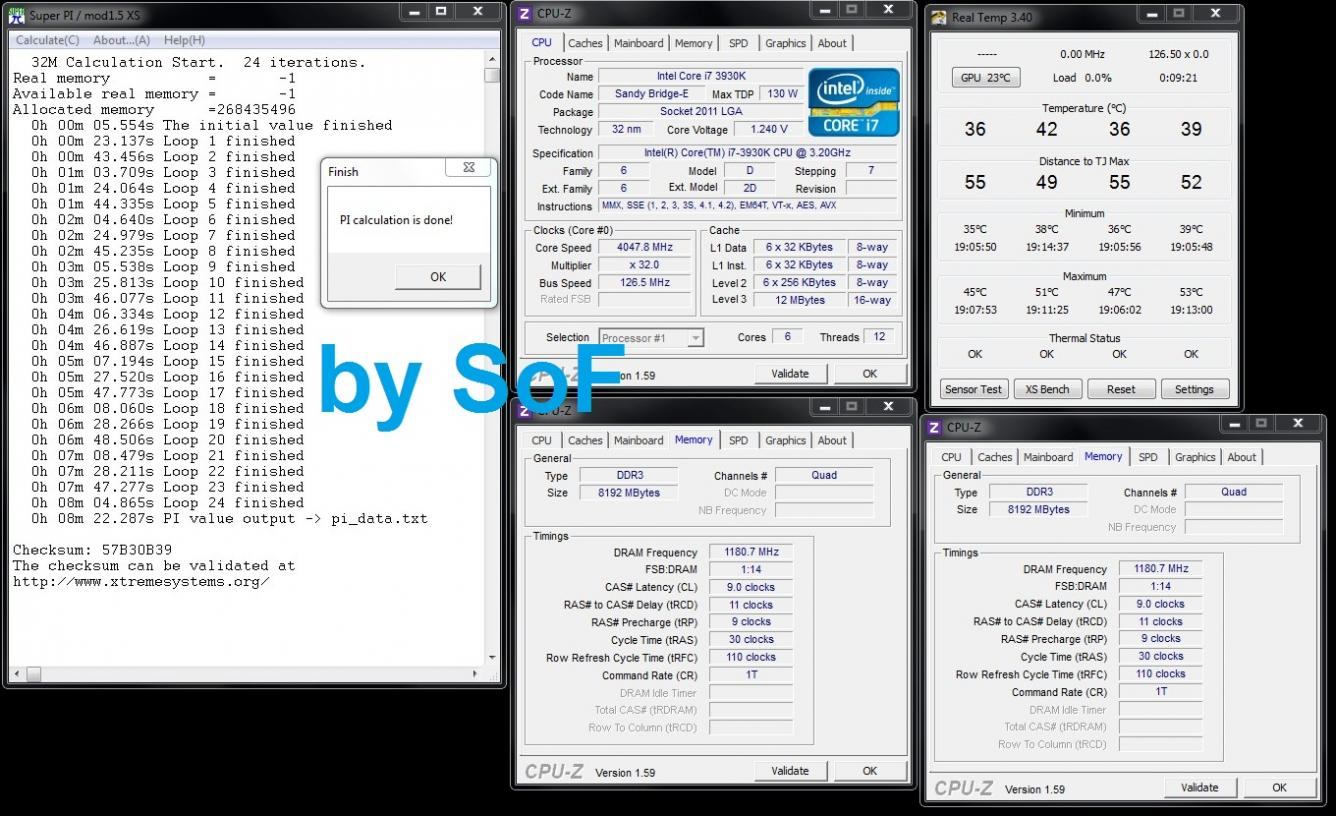Image resolution: width=1336 pixels, height=816 pixels.
Task: Click the Intel Core i7 logo badge
Action: coord(853,102)
